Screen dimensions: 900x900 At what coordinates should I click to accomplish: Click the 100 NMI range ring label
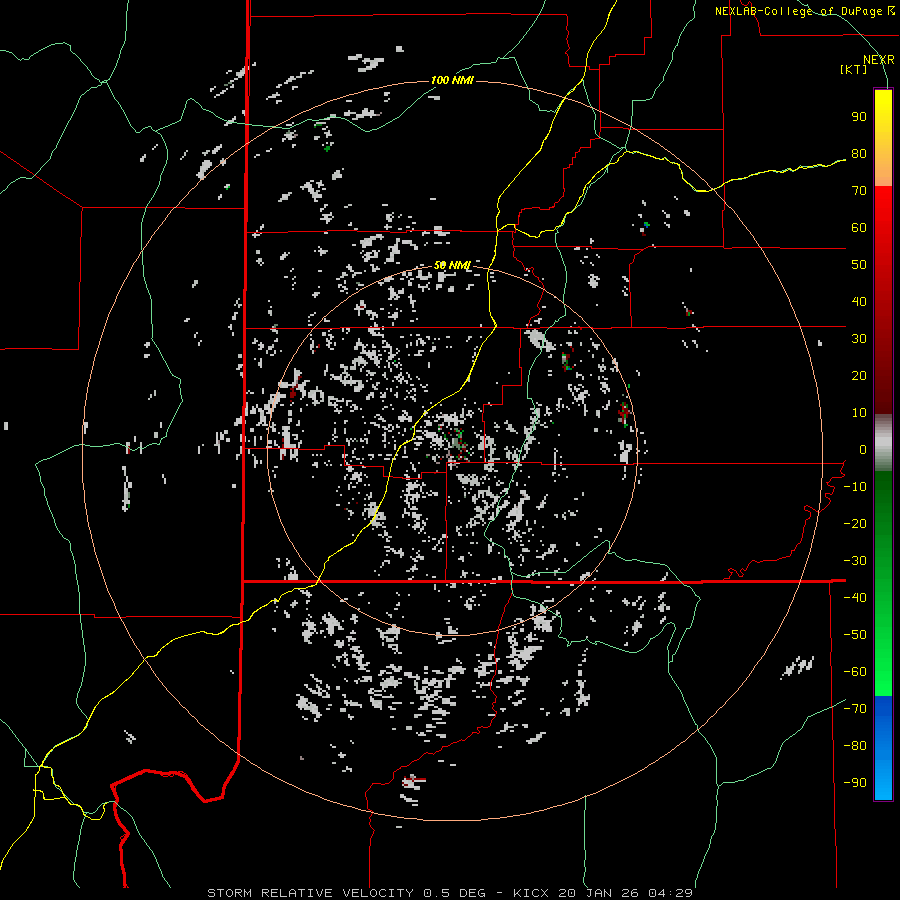coord(452,80)
